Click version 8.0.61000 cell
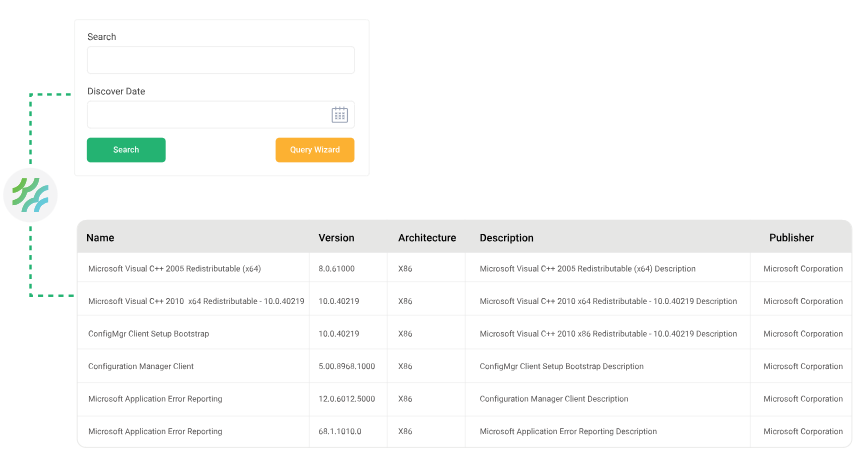 tap(336, 269)
